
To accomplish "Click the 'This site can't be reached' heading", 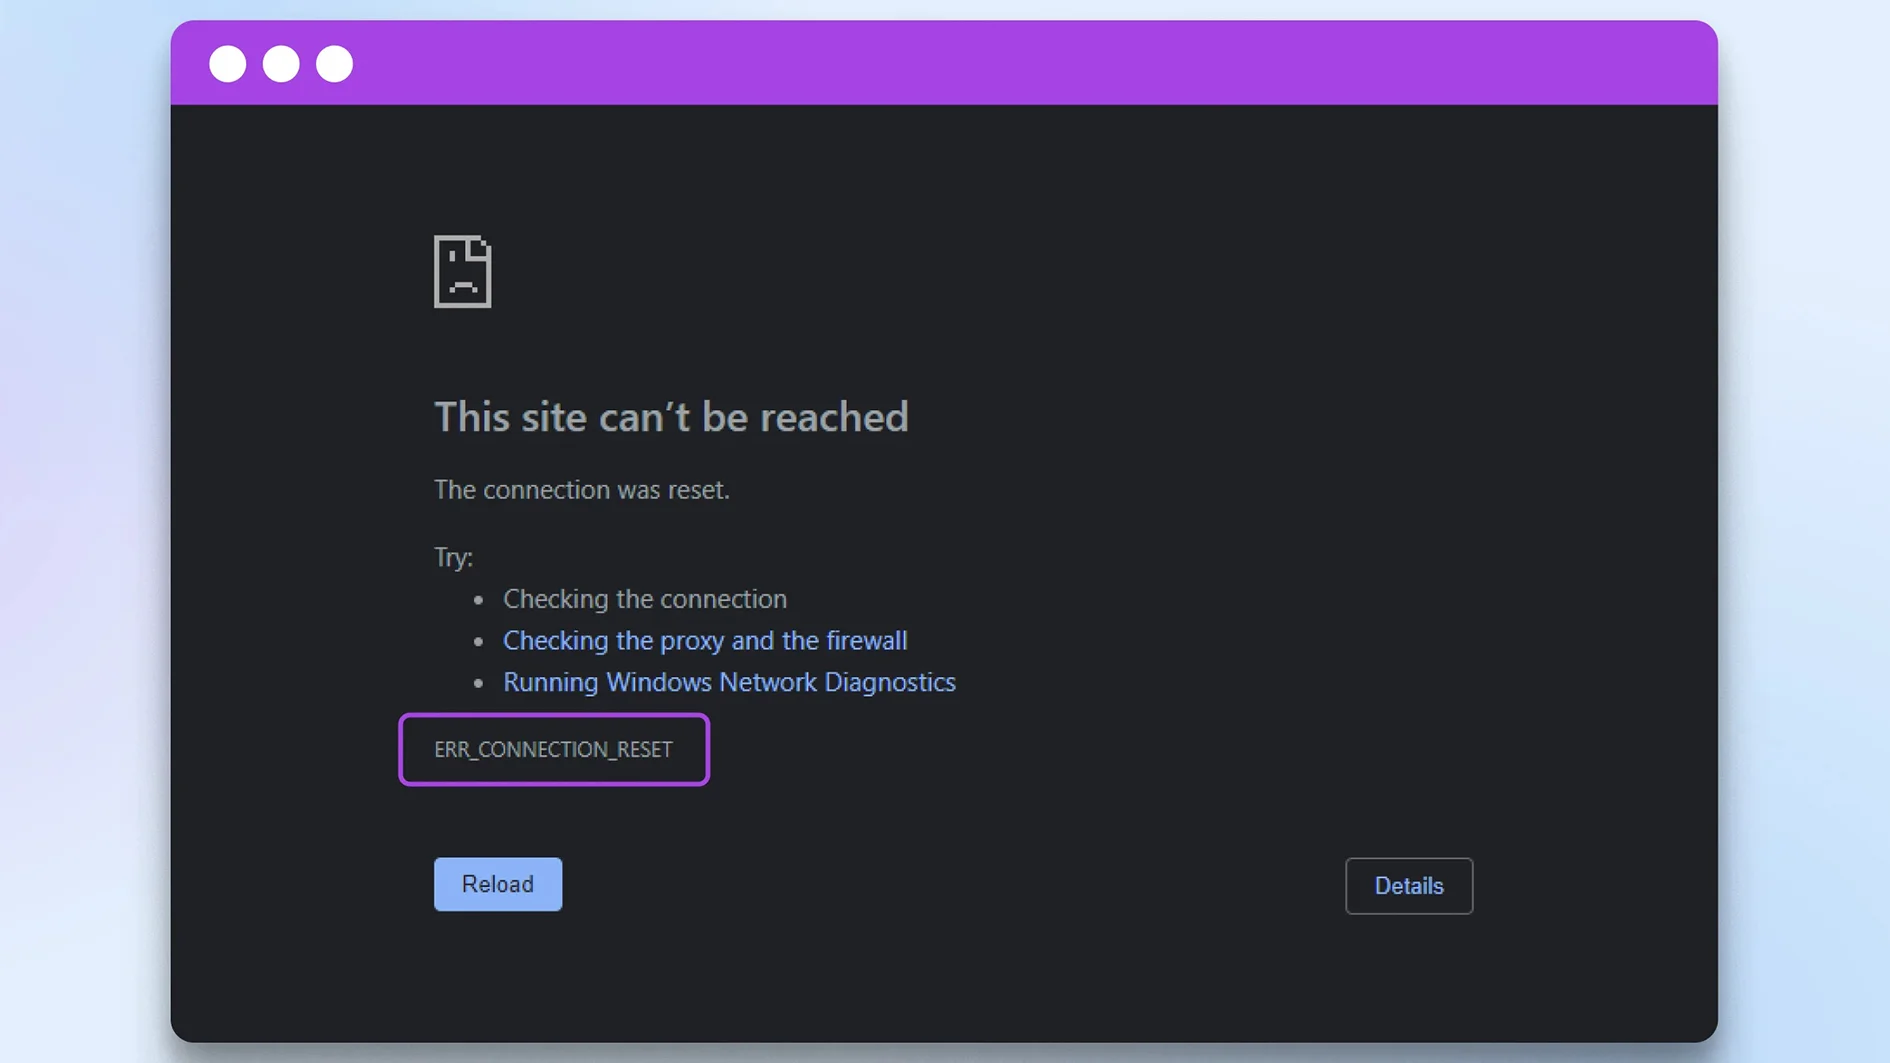I will [671, 417].
